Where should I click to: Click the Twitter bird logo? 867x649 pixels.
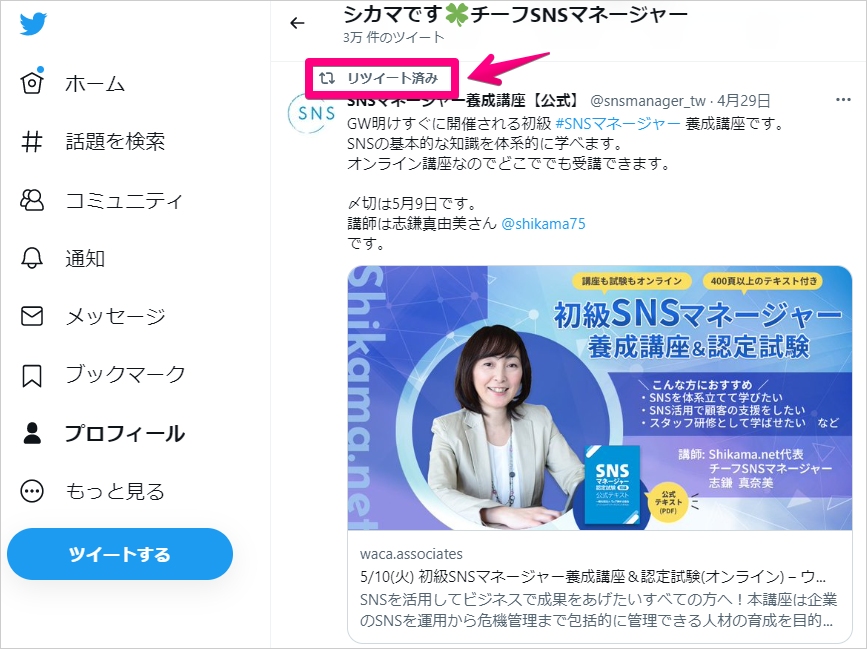pyautogui.click(x=33, y=24)
